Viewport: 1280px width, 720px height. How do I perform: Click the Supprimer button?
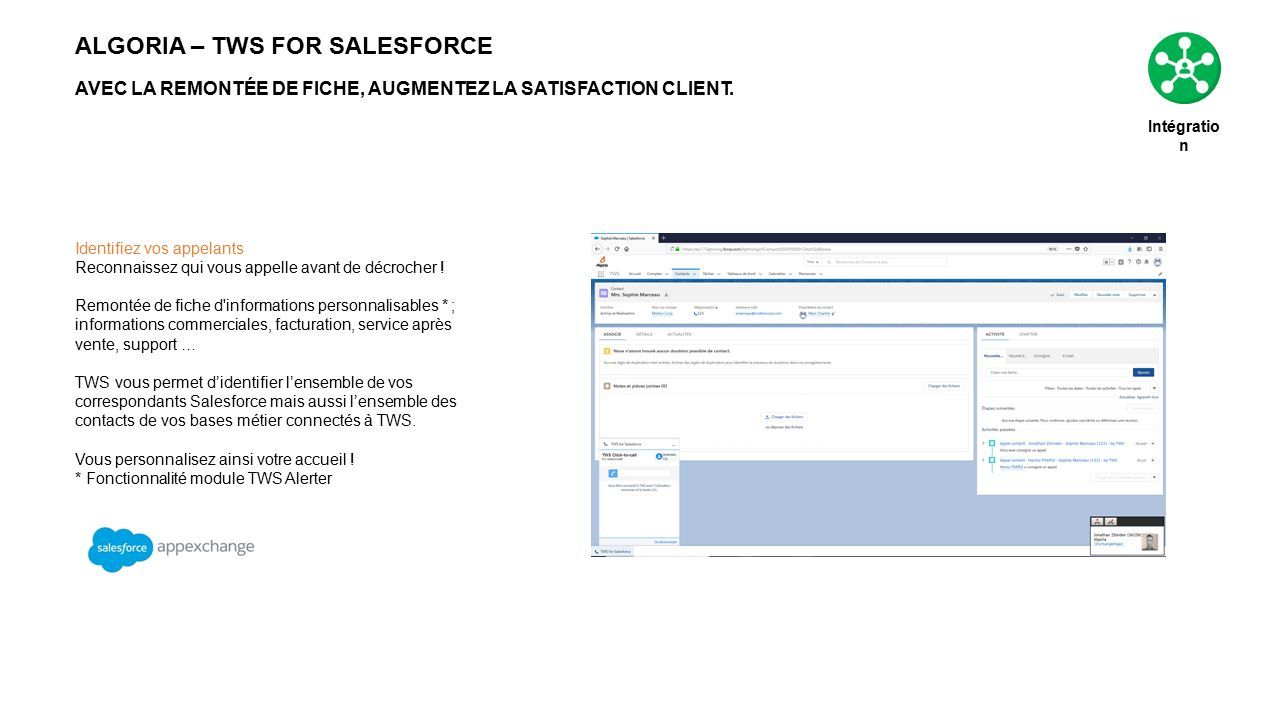[x=1137, y=295]
